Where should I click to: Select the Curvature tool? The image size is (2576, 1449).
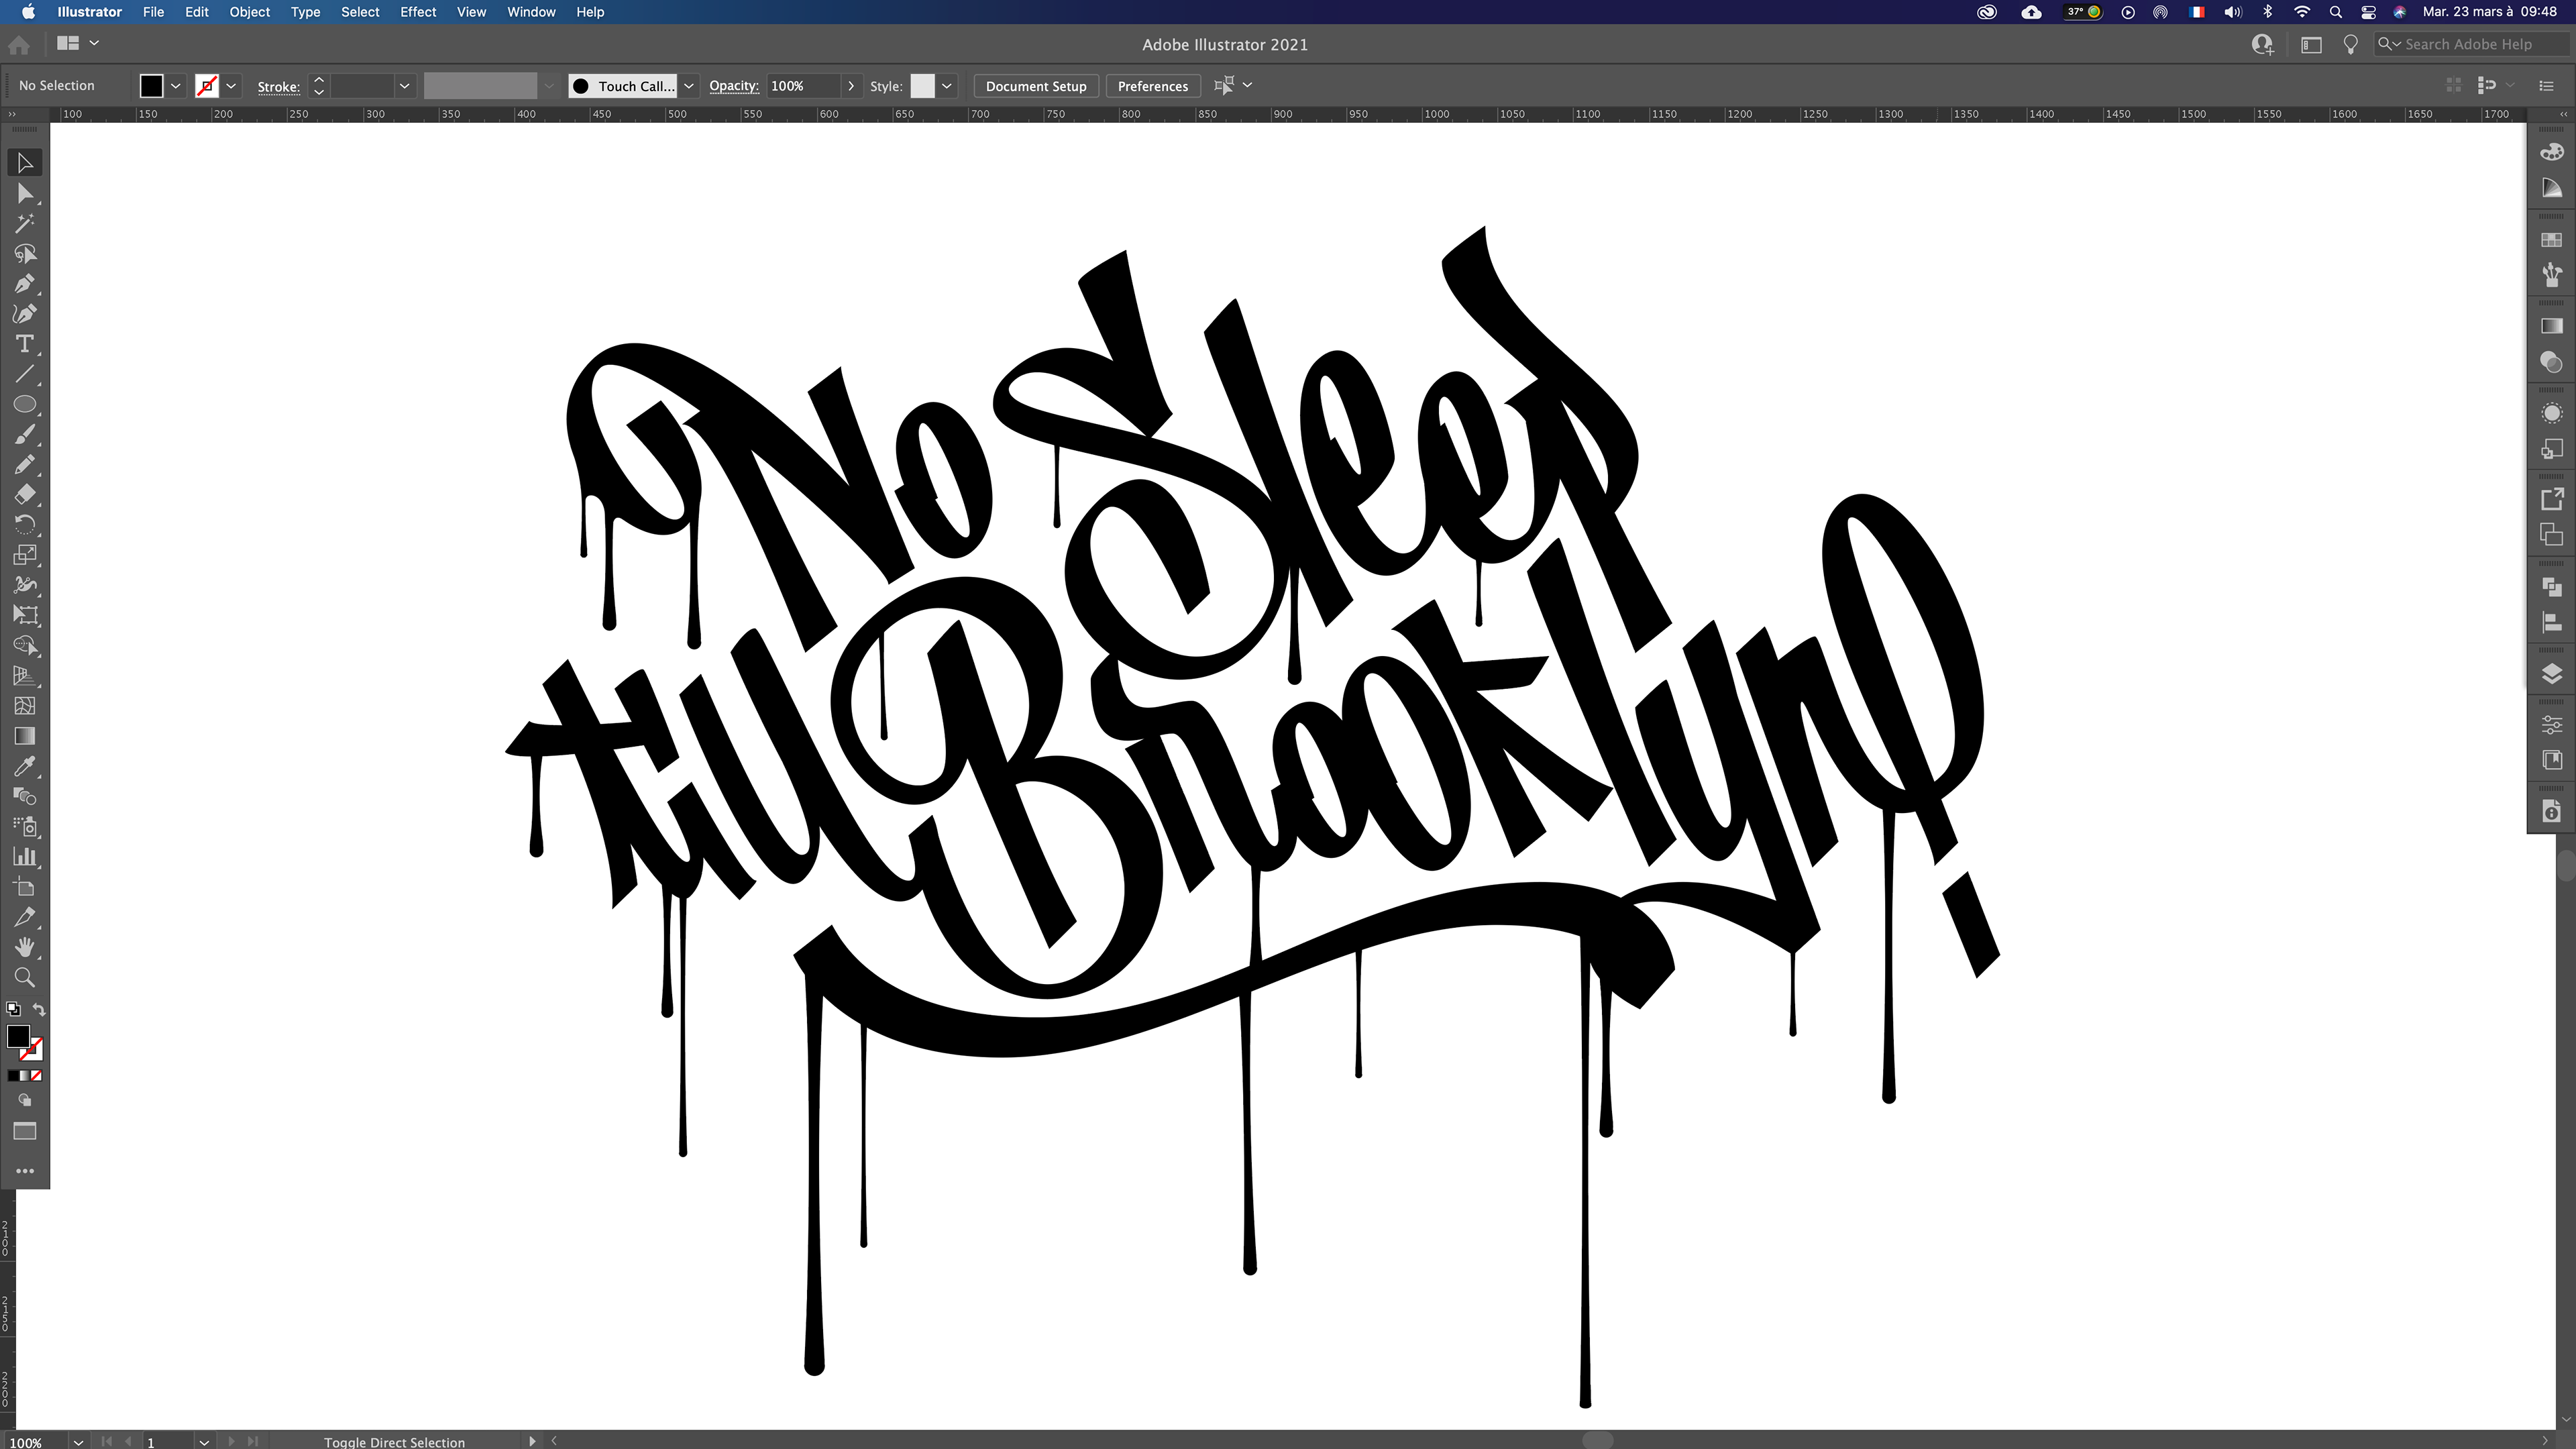[x=25, y=313]
